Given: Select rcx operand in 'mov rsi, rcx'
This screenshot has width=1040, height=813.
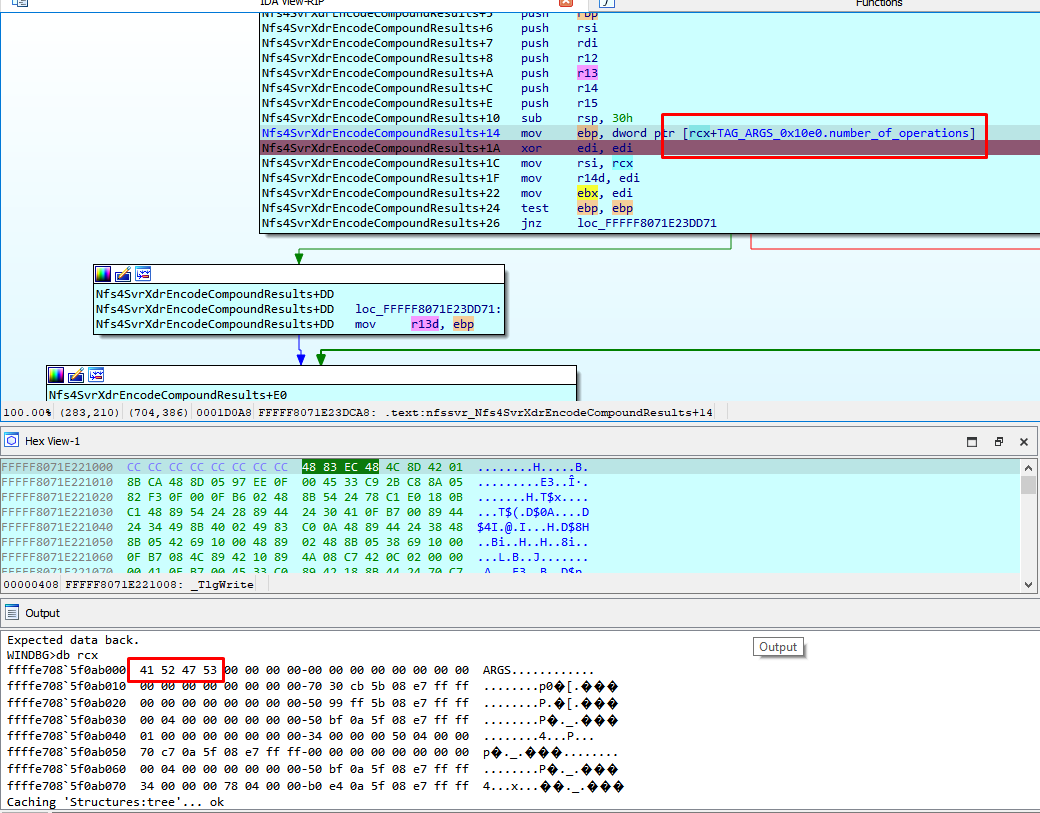Looking at the screenshot, I should pos(622,163).
